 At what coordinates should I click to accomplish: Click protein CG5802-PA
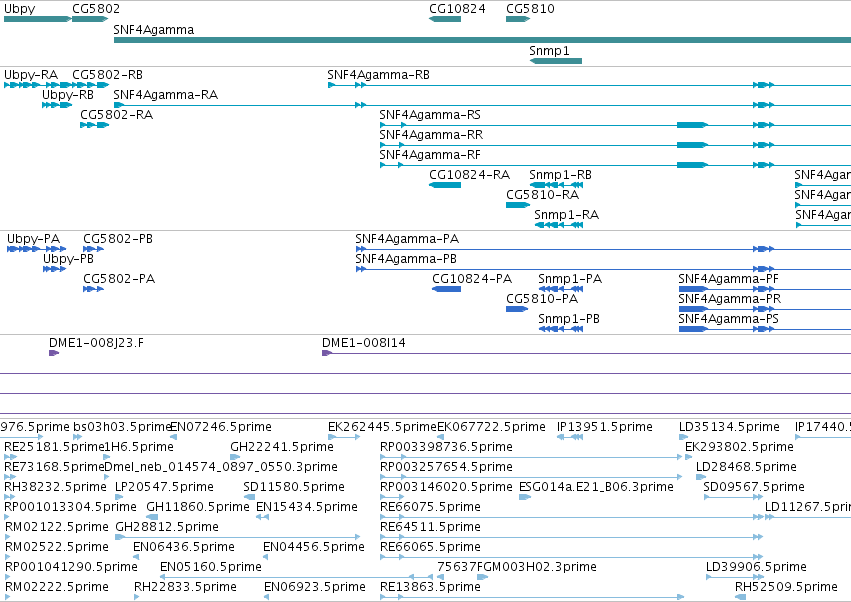[119, 279]
